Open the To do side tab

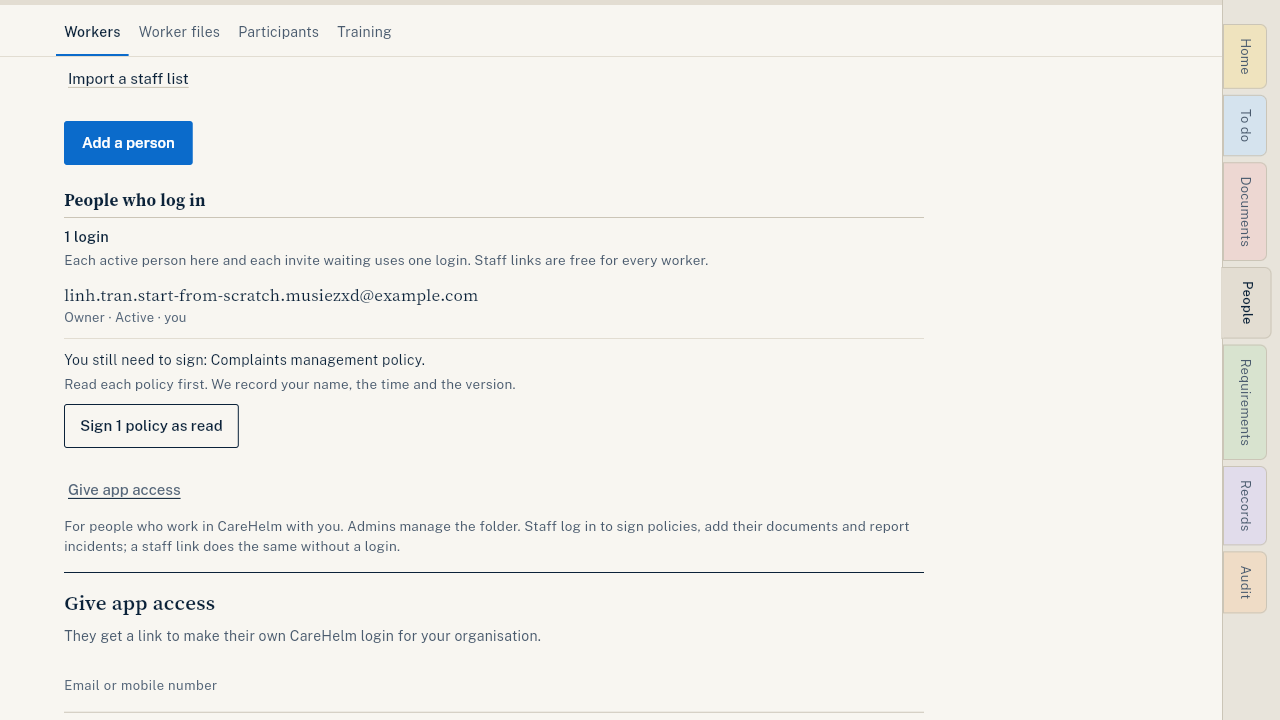(1245, 126)
